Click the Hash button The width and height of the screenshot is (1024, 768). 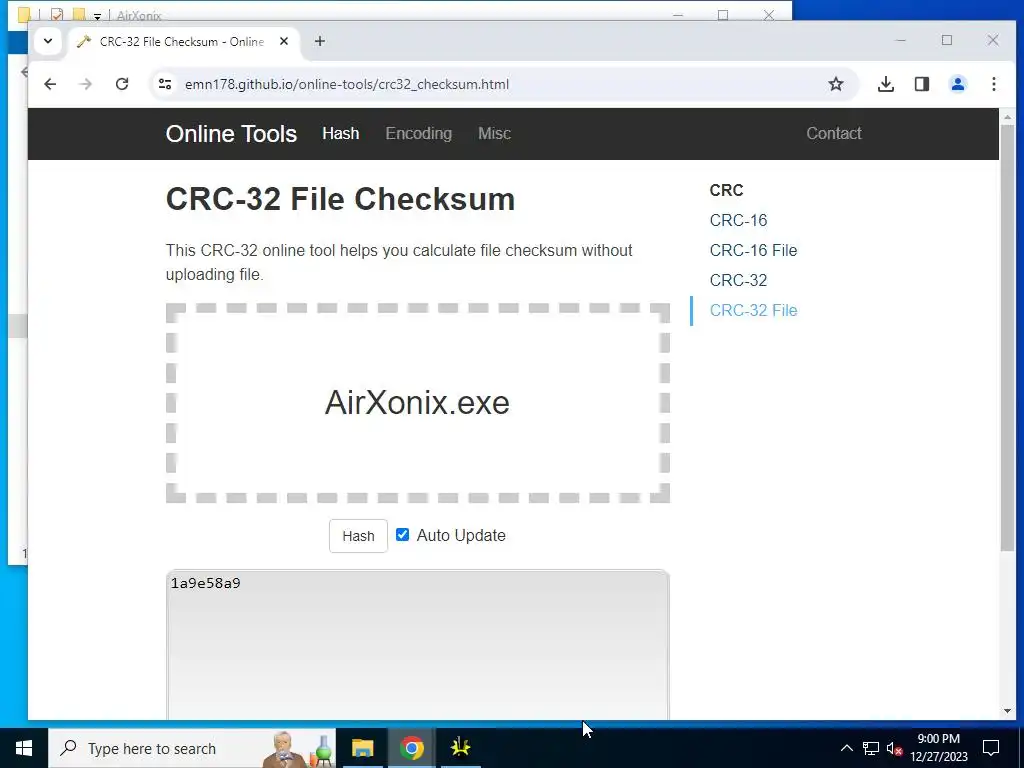coord(358,536)
